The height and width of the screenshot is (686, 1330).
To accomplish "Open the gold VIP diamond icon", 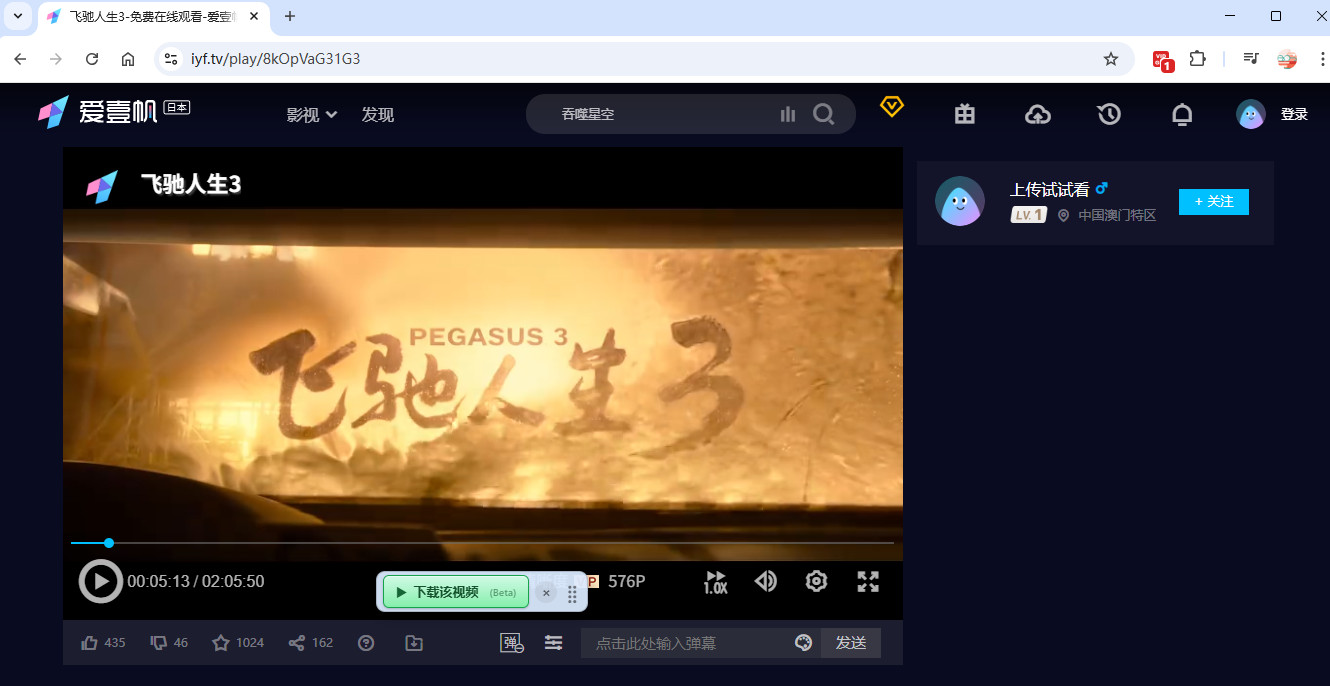I will [892, 106].
